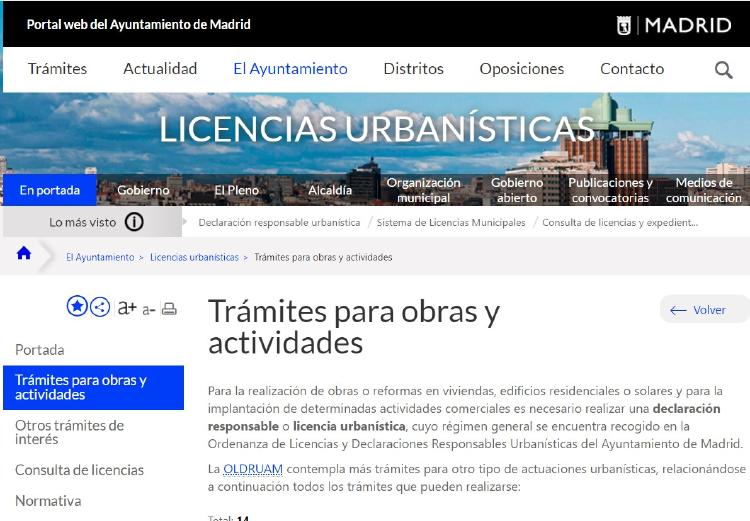Open Contacto menu item
Screen dimensions: 750x521
pyautogui.click(x=632, y=69)
